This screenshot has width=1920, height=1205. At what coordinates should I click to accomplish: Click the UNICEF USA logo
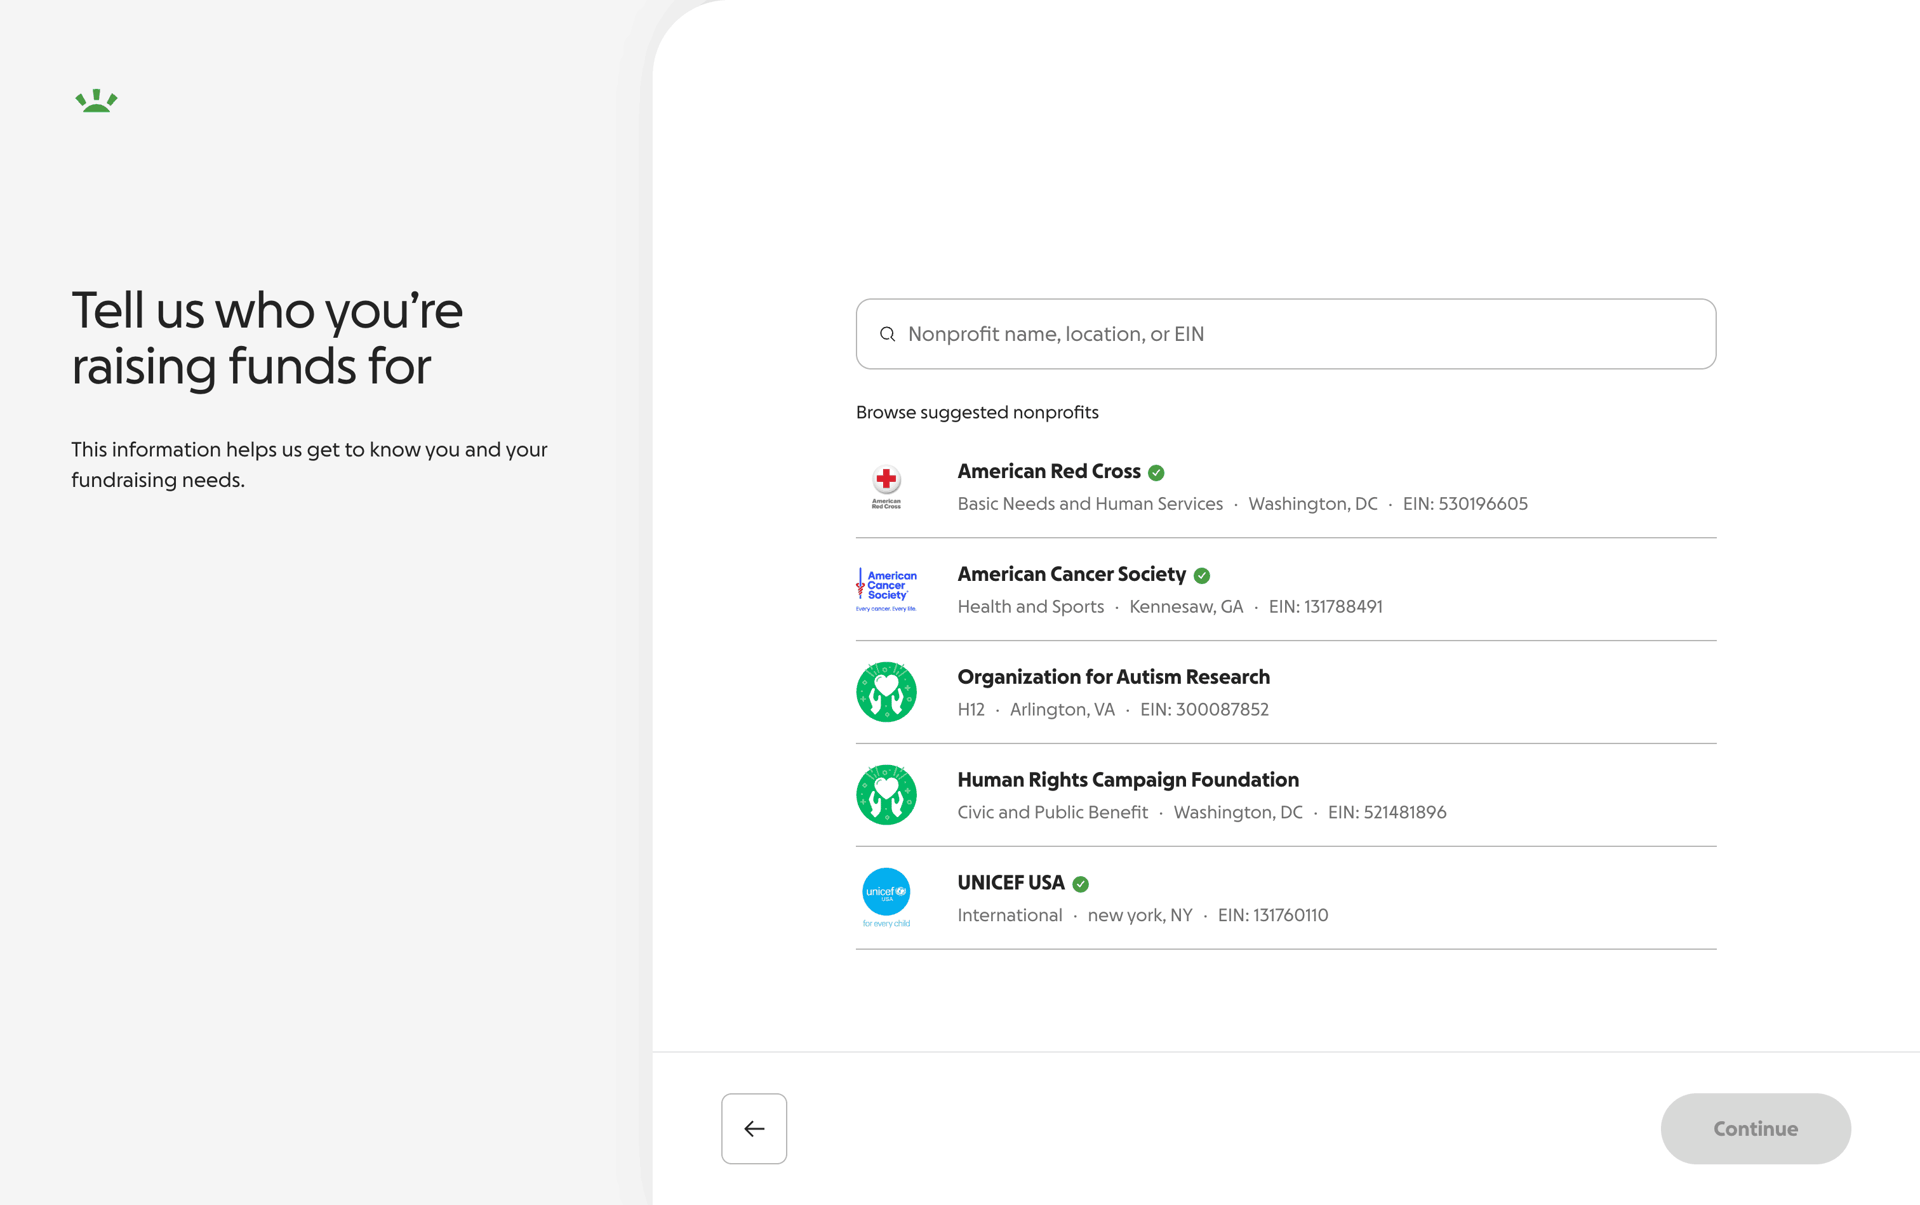pyautogui.click(x=886, y=897)
